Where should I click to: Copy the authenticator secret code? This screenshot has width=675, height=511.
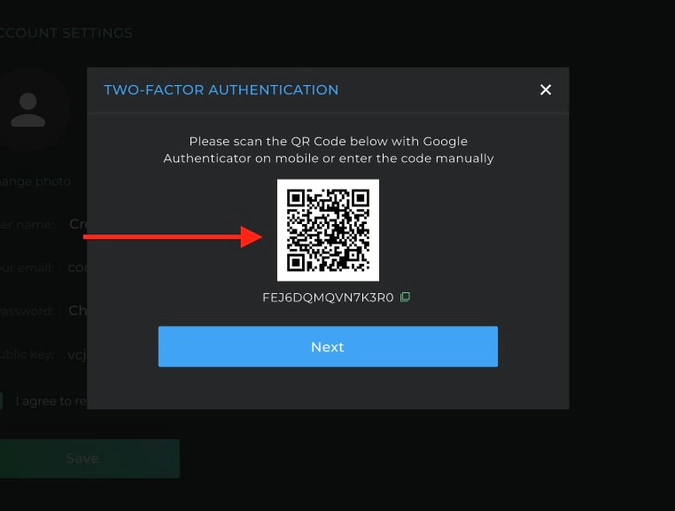[405, 297]
